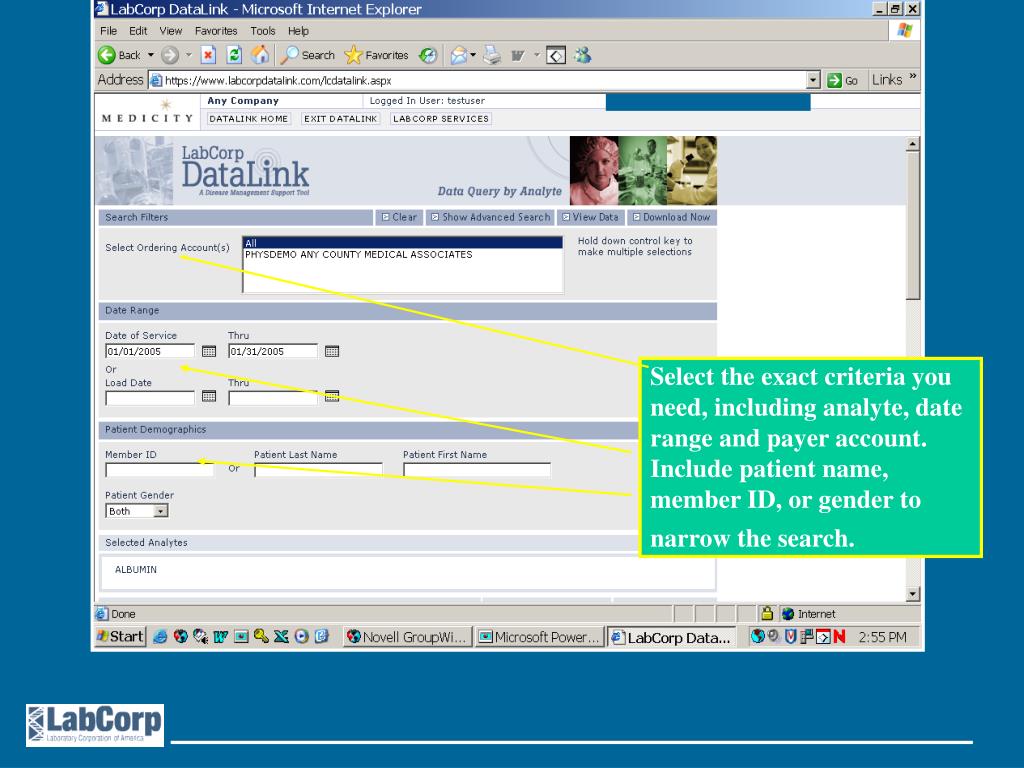The width and height of the screenshot is (1024, 768).
Task: Click Show Advanced Search
Action: [x=490, y=217]
